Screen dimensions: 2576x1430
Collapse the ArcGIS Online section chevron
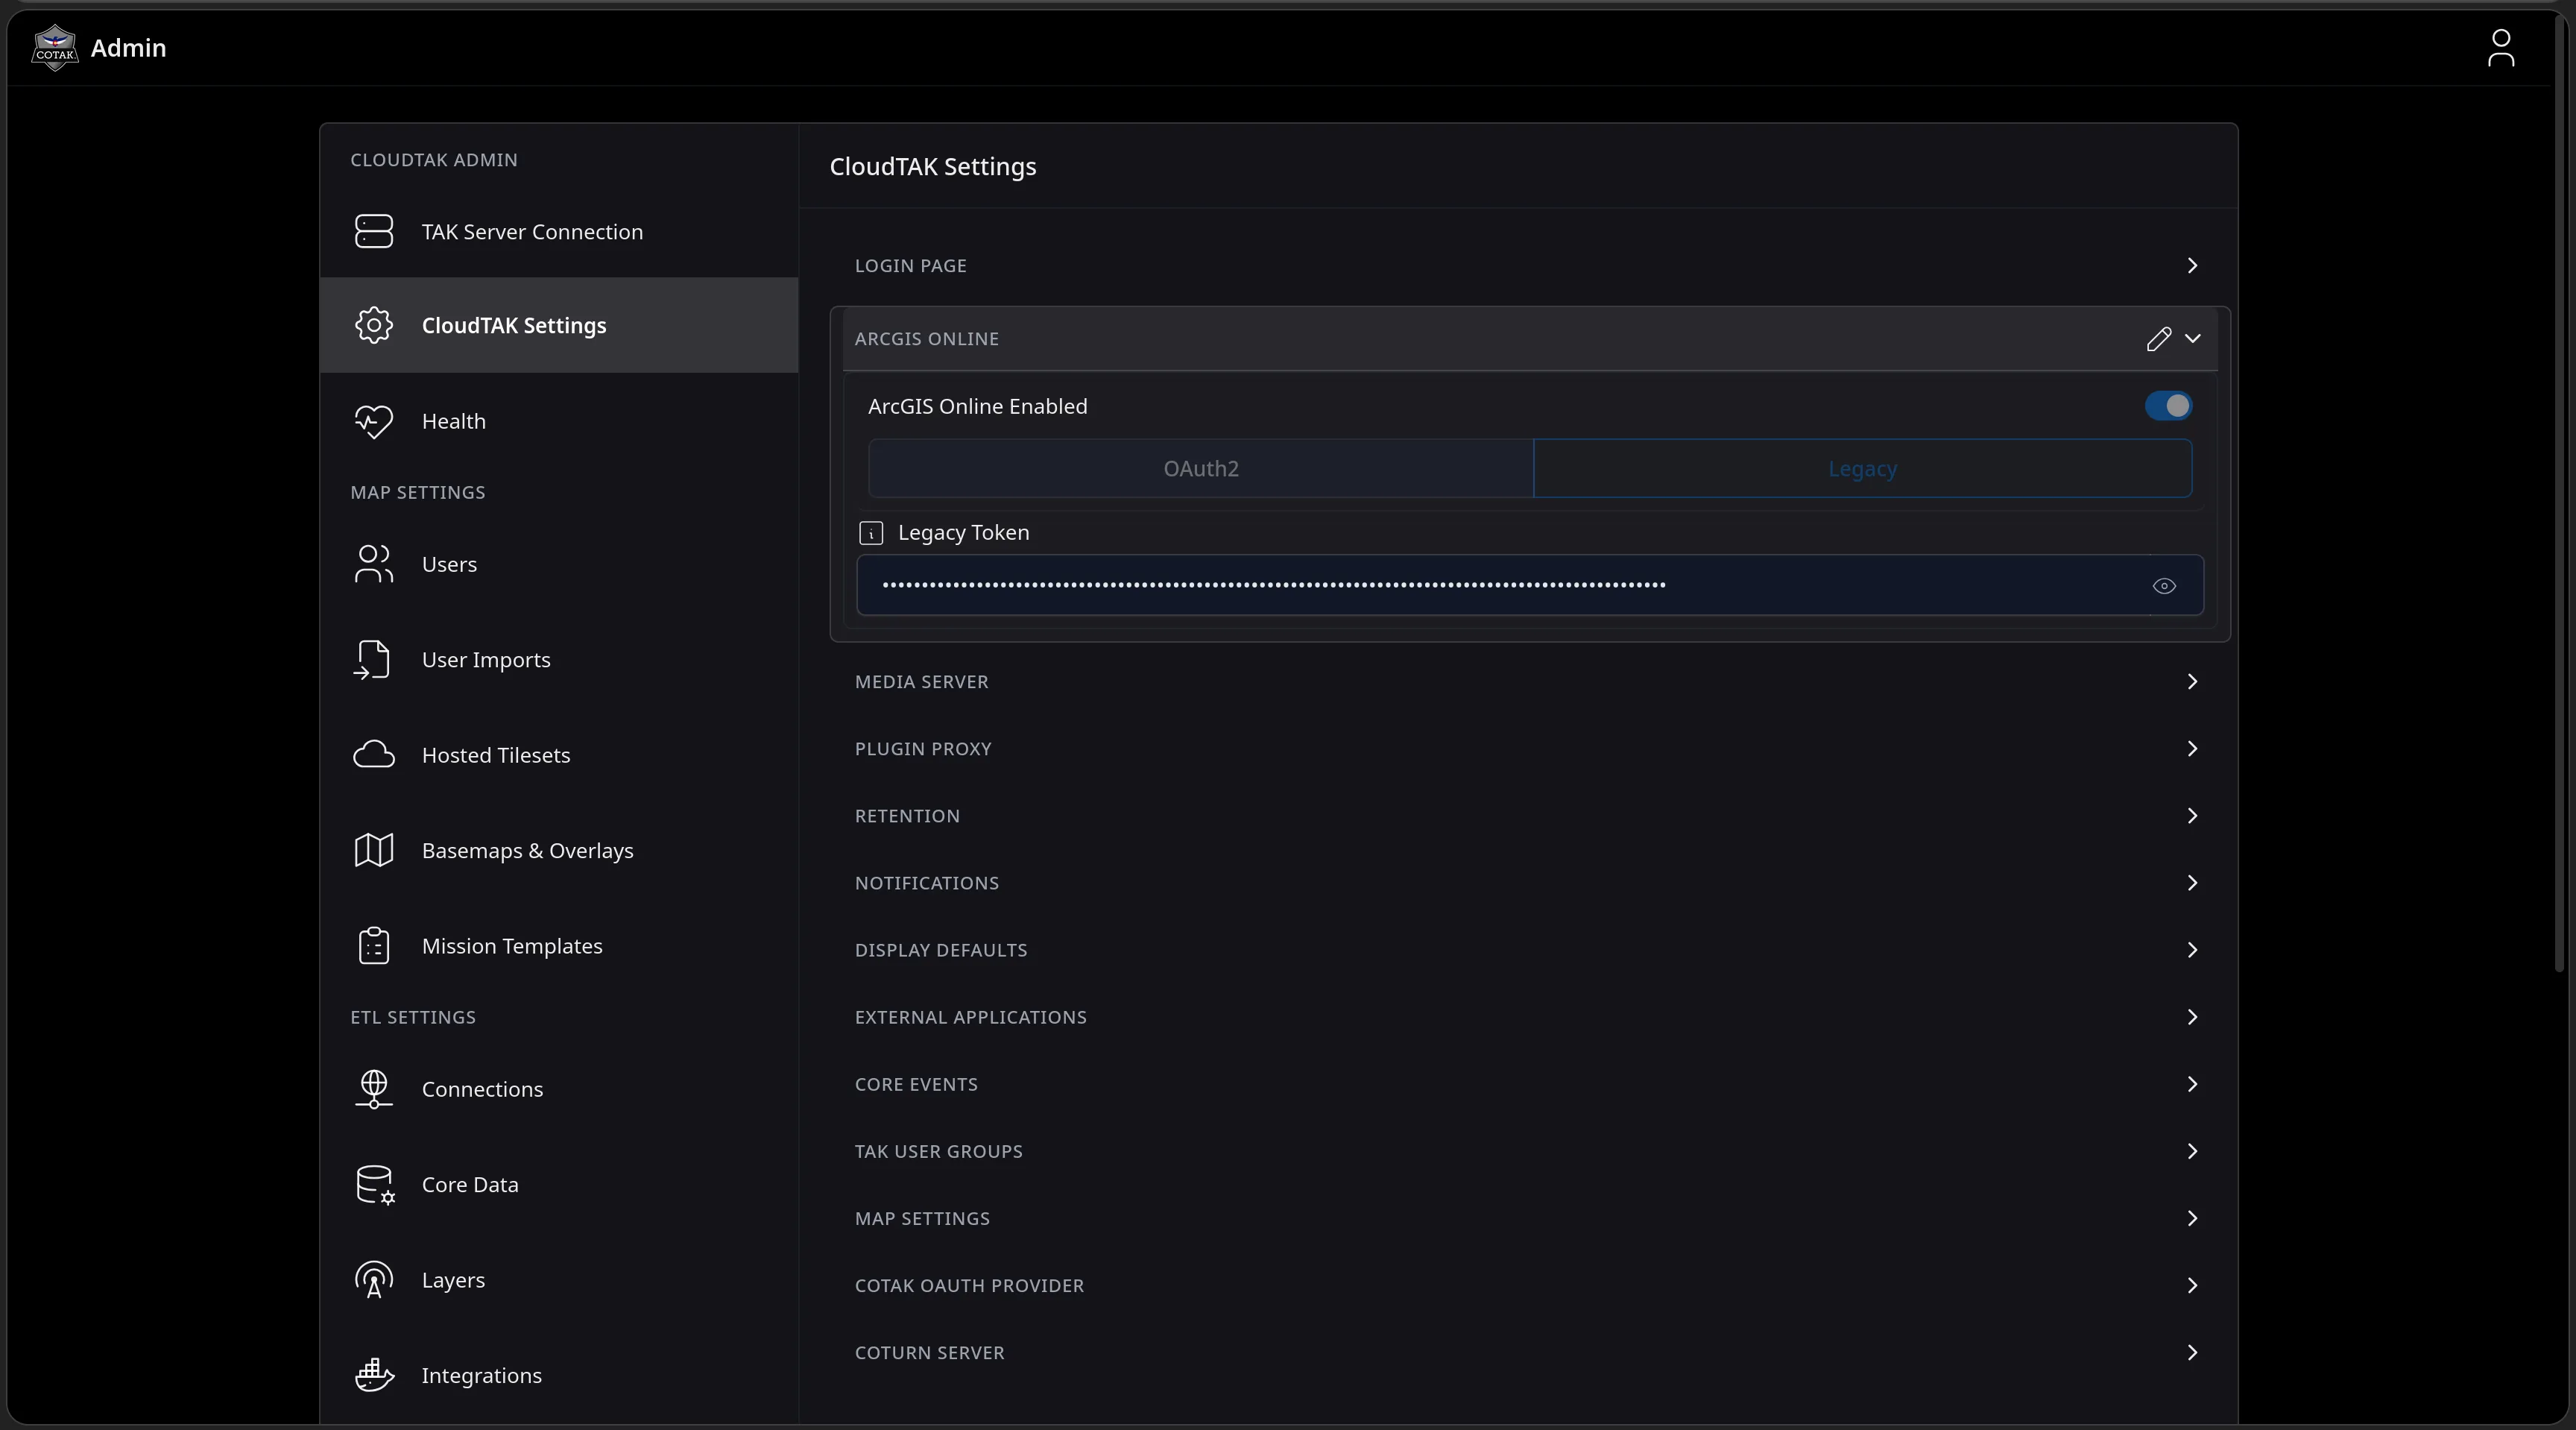(2192, 339)
